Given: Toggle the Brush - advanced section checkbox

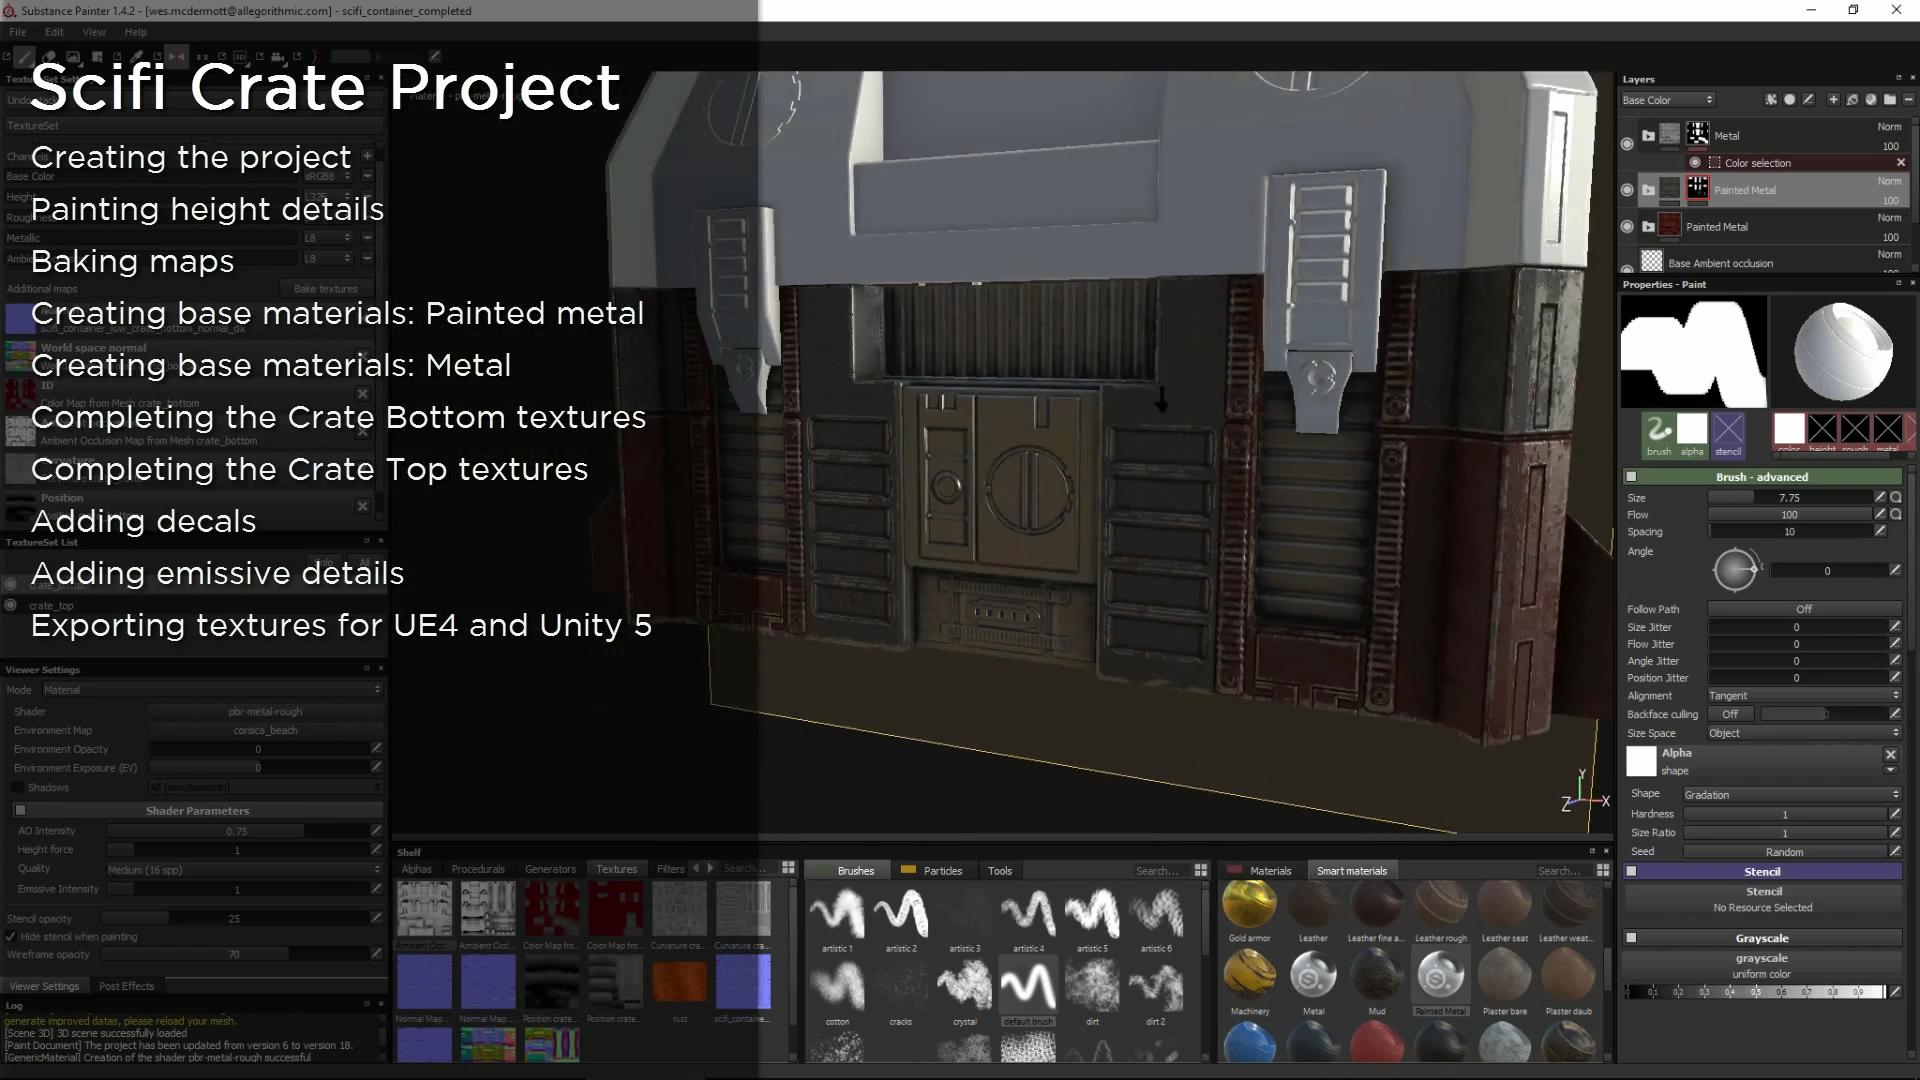Looking at the screenshot, I should [1632, 477].
